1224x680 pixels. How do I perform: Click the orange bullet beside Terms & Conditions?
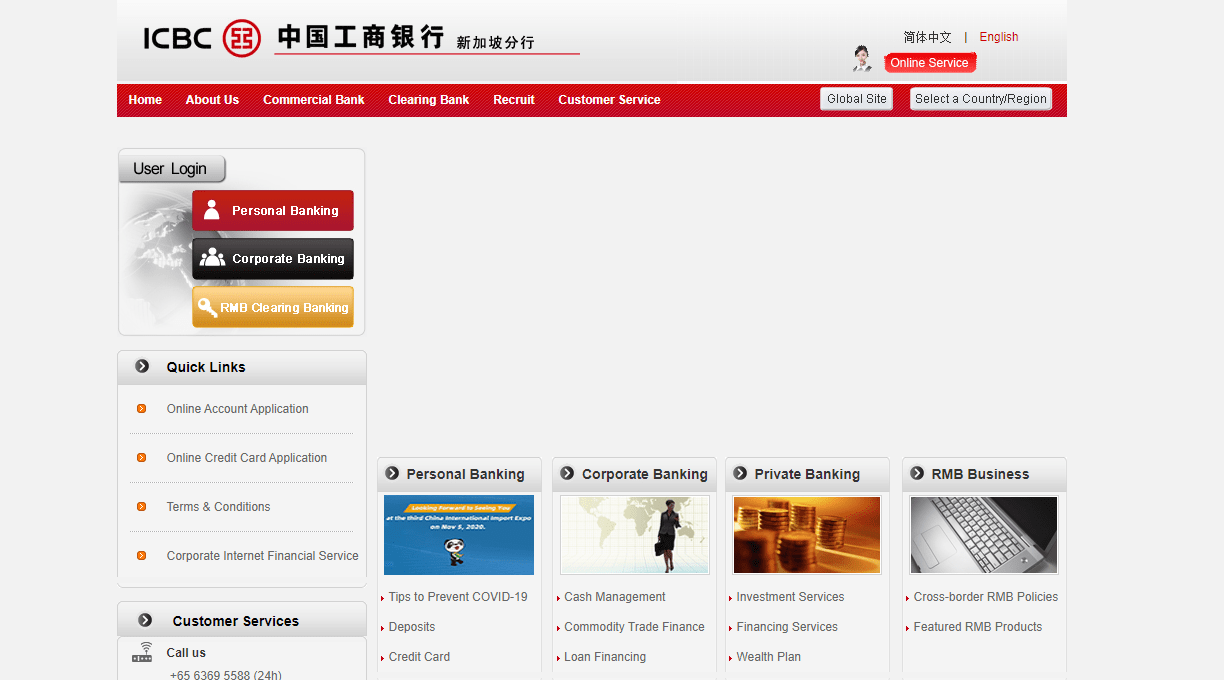pos(142,507)
